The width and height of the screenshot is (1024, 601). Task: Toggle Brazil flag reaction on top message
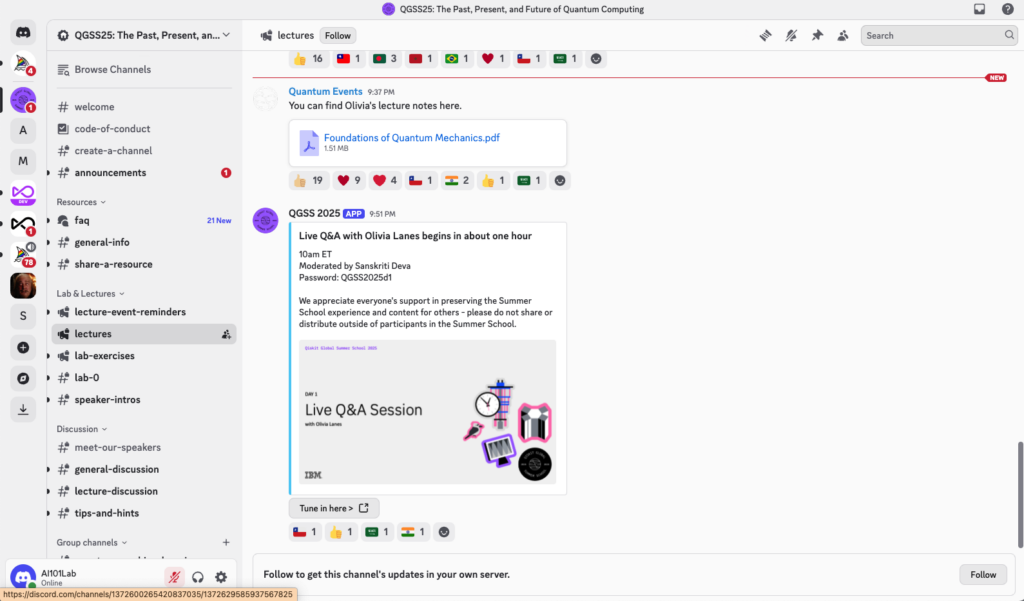456,58
